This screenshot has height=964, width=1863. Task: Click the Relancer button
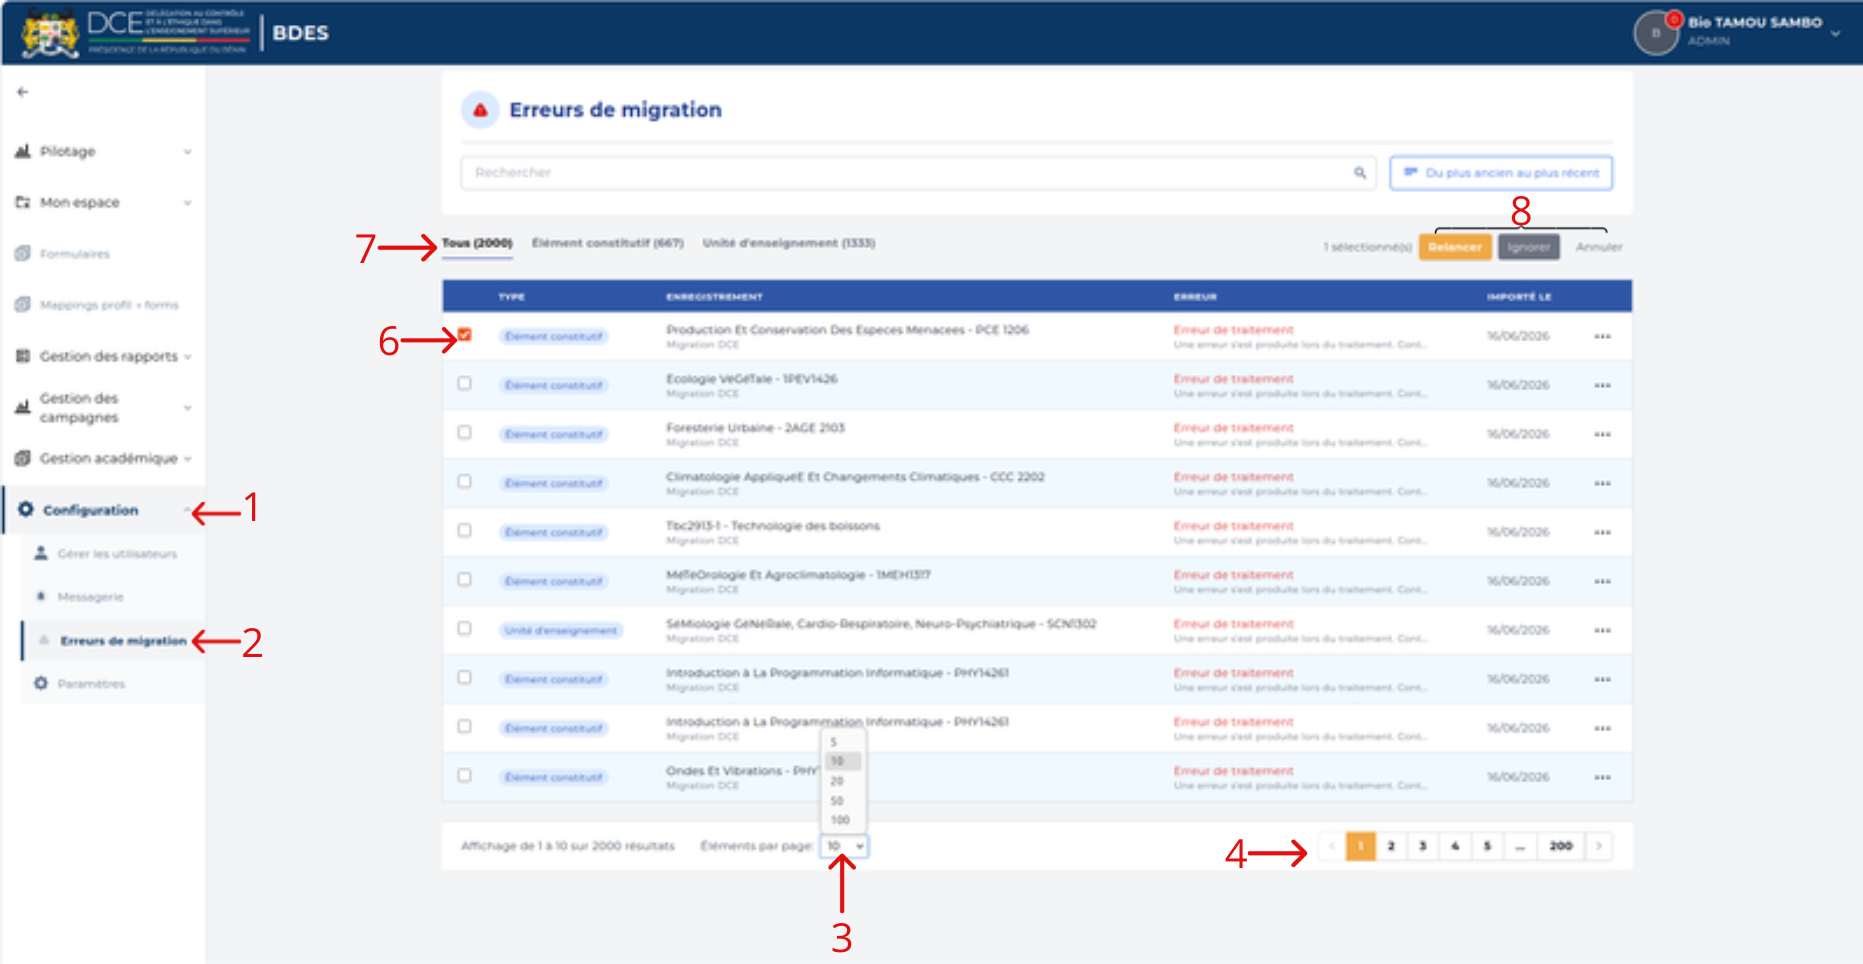click(1455, 247)
